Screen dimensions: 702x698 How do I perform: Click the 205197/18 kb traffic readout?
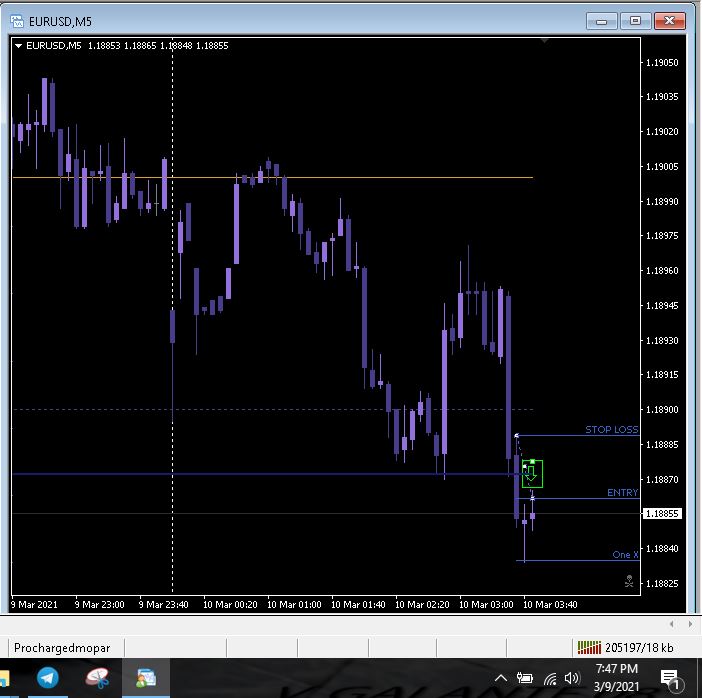(x=639, y=647)
